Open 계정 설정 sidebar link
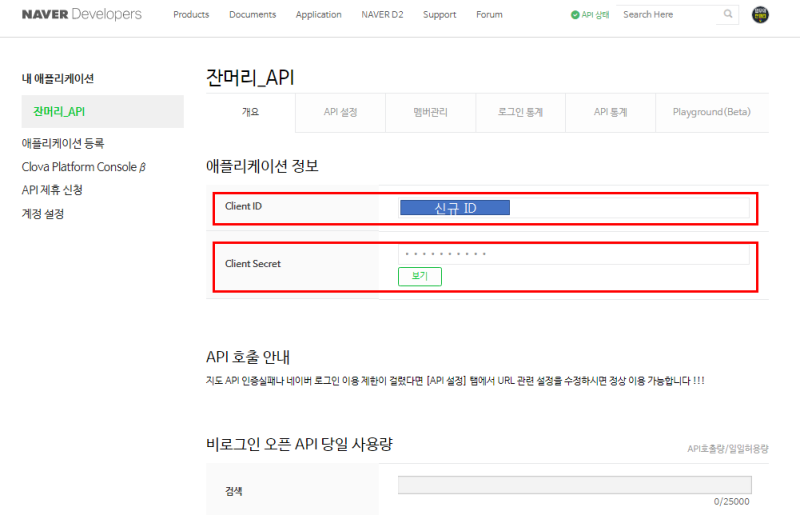This screenshot has width=800, height=515. pos(43,214)
